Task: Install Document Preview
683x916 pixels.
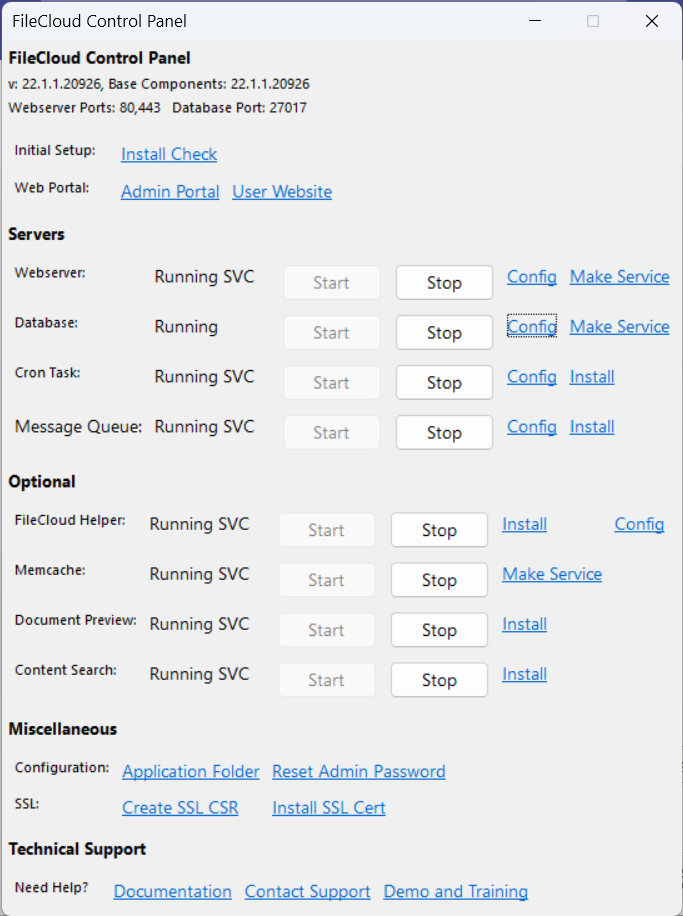Action: coord(524,623)
